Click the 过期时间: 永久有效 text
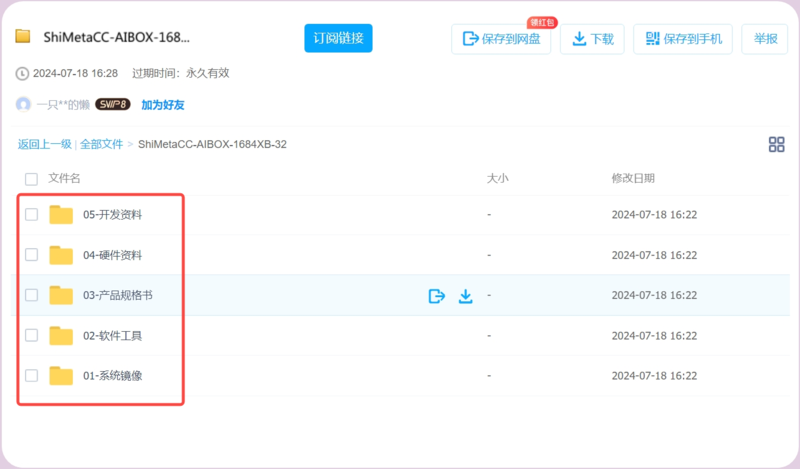The width and height of the screenshot is (800, 469). tap(181, 73)
